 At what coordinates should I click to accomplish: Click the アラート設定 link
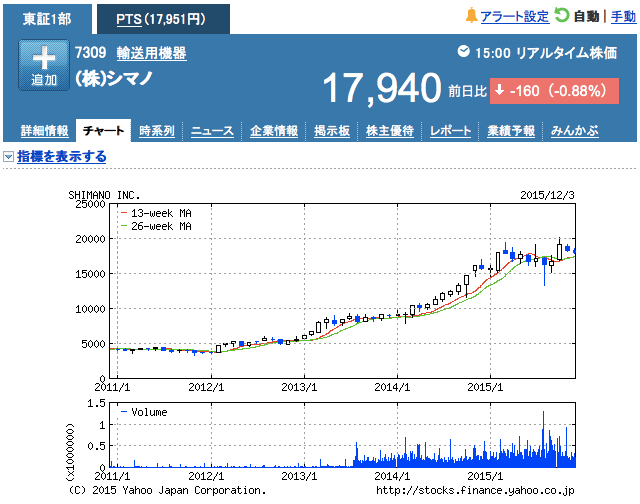[514, 16]
